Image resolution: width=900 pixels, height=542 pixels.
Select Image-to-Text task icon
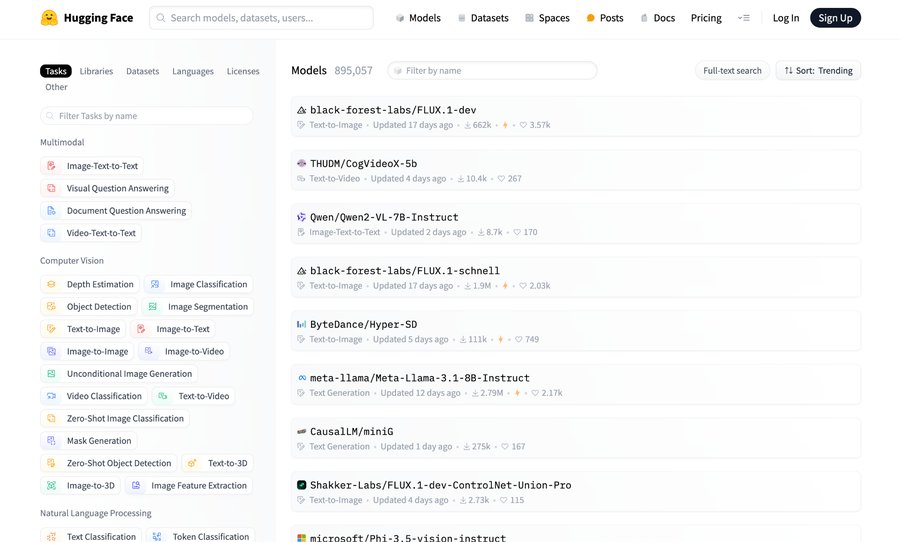point(141,329)
